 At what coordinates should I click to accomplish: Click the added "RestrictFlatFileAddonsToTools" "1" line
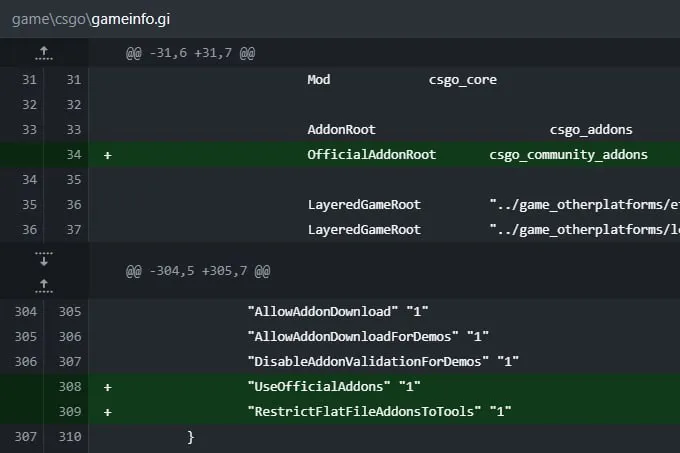click(x=379, y=411)
